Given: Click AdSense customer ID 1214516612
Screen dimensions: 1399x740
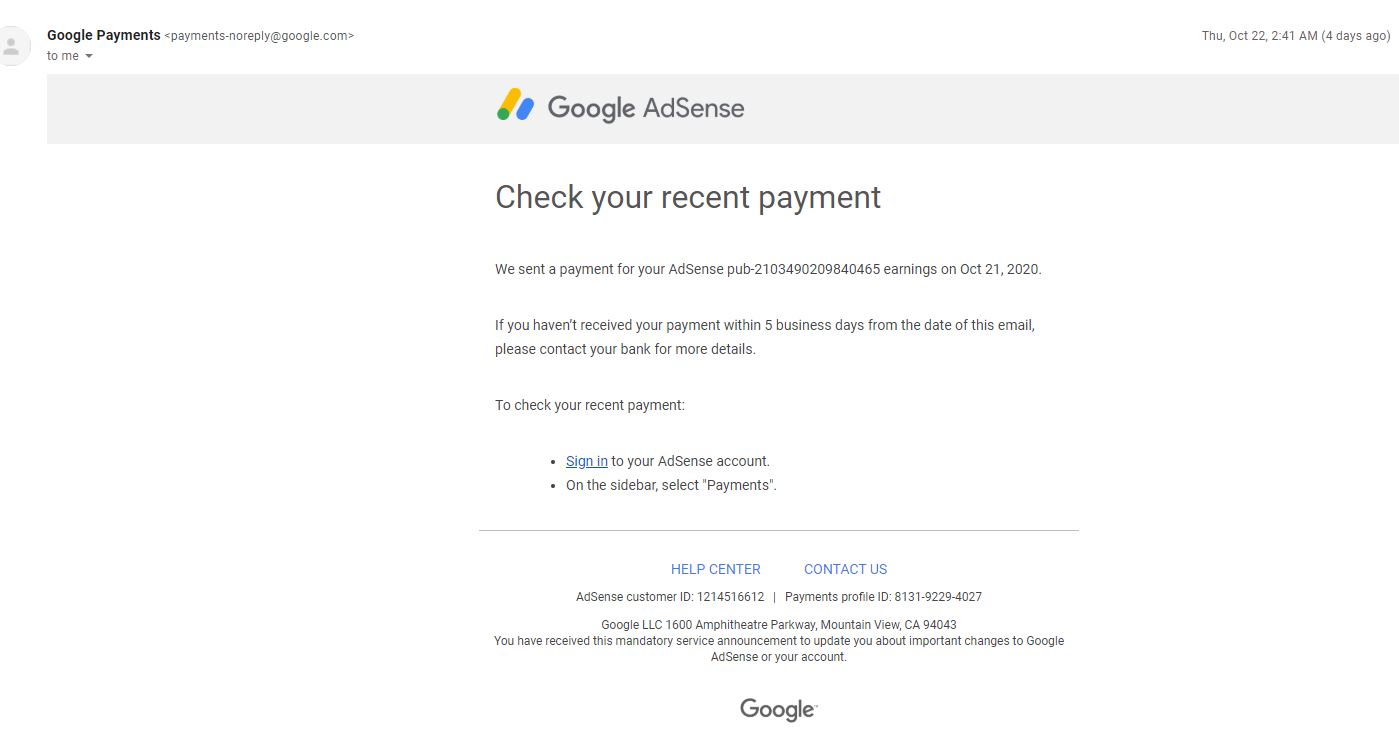Looking at the screenshot, I should point(670,597).
